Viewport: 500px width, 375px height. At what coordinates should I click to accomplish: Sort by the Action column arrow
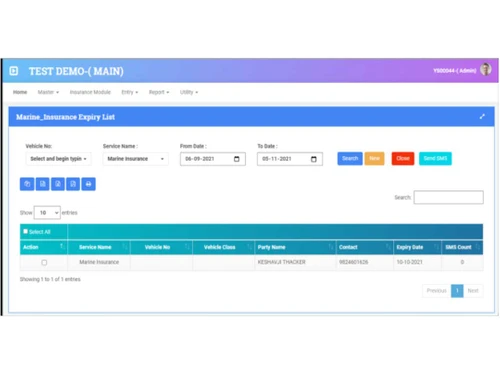tap(62, 247)
